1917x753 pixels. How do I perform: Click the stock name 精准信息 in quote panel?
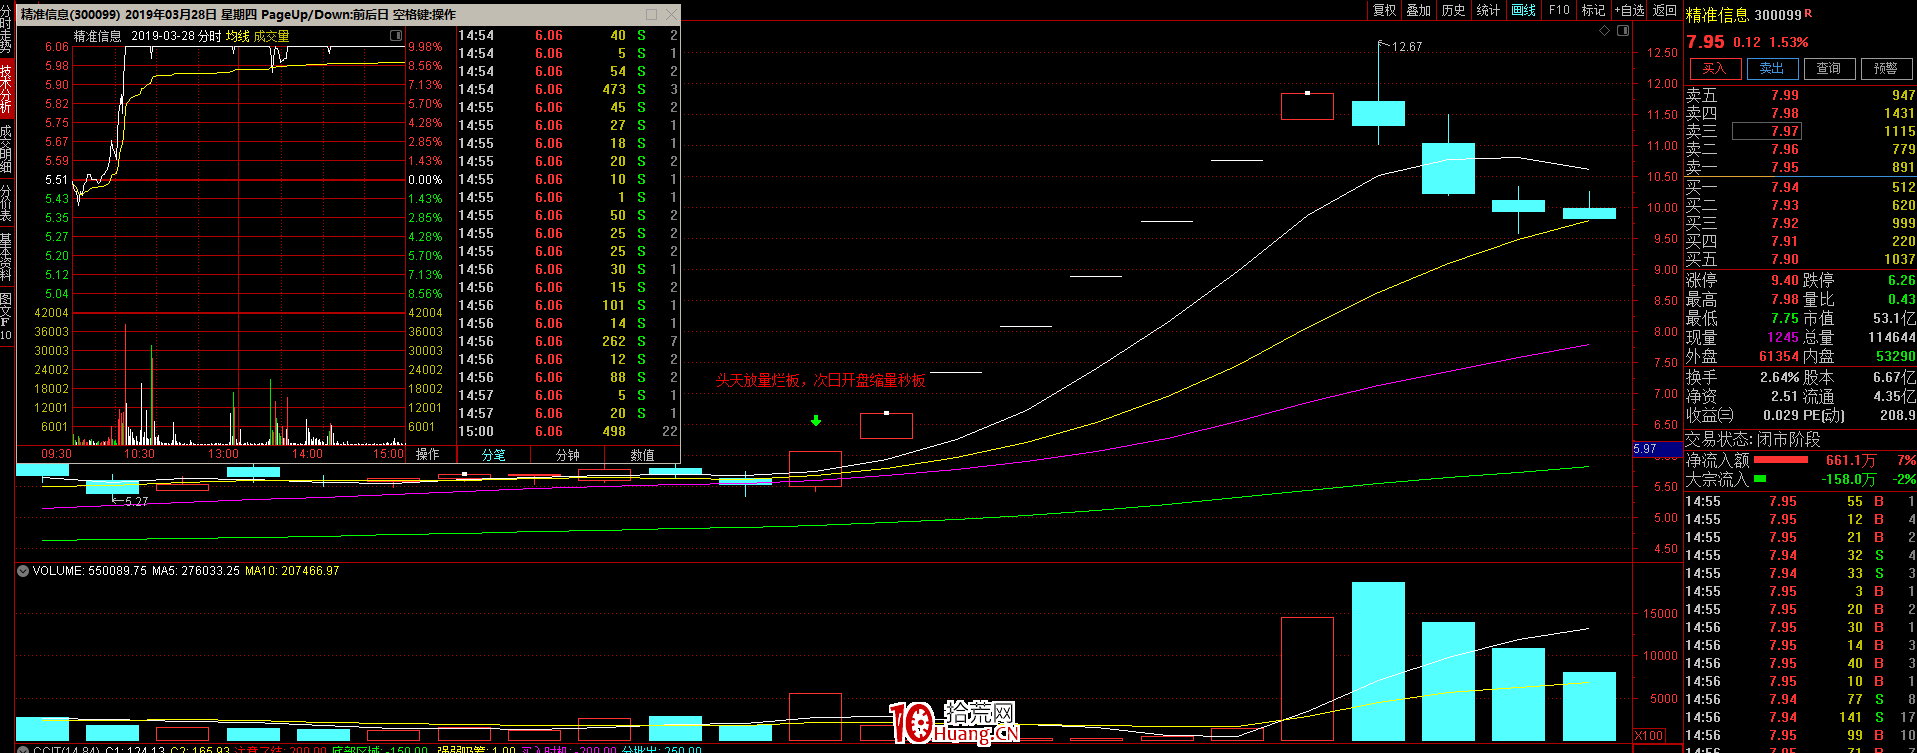pyautogui.click(x=1718, y=15)
